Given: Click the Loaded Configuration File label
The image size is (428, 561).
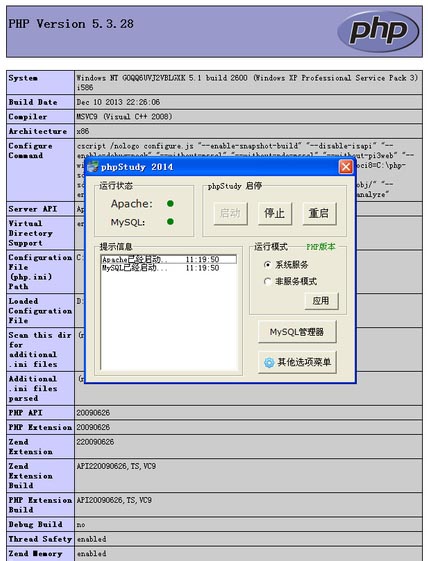Looking at the screenshot, I should tap(40, 311).
